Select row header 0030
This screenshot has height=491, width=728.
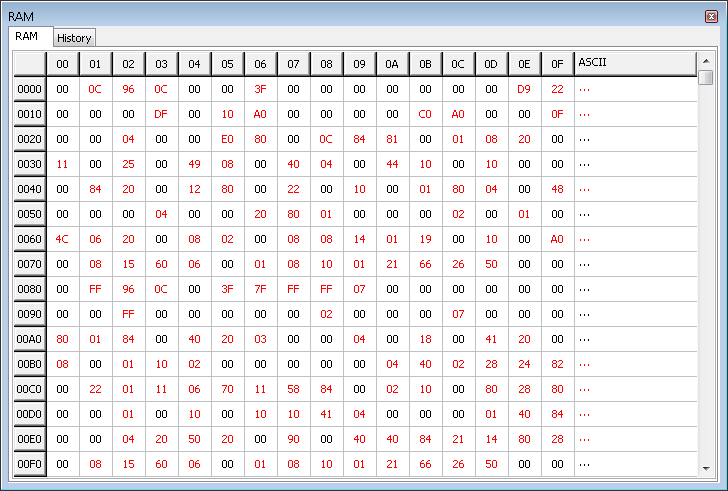tap(30, 164)
